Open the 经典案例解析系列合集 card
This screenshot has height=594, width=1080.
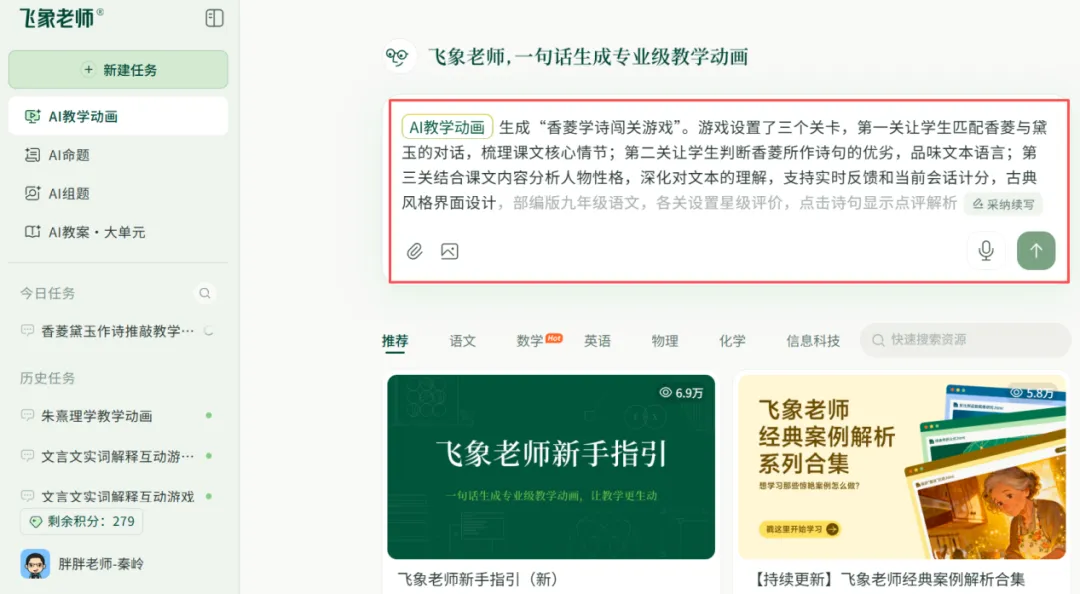pyautogui.click(x=902, y=467)
